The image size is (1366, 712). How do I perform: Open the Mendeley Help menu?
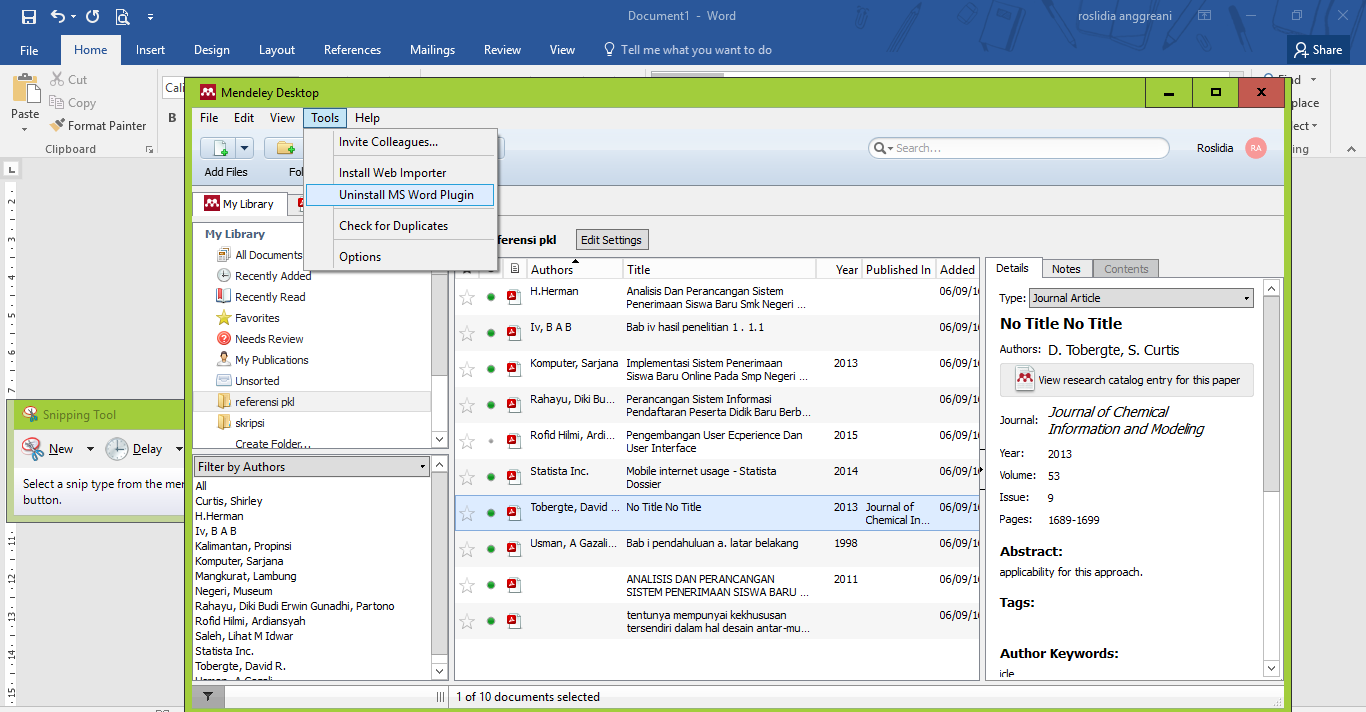pos(367,118)
